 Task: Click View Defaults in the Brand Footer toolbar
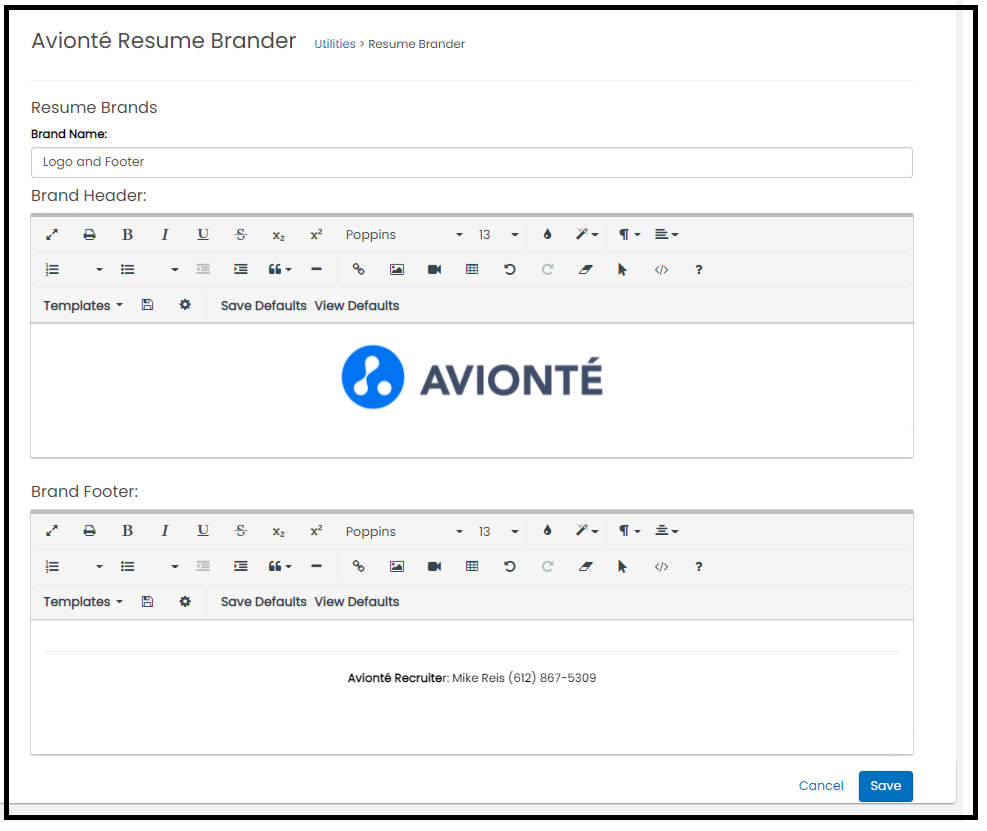click(x=357, y=602)
